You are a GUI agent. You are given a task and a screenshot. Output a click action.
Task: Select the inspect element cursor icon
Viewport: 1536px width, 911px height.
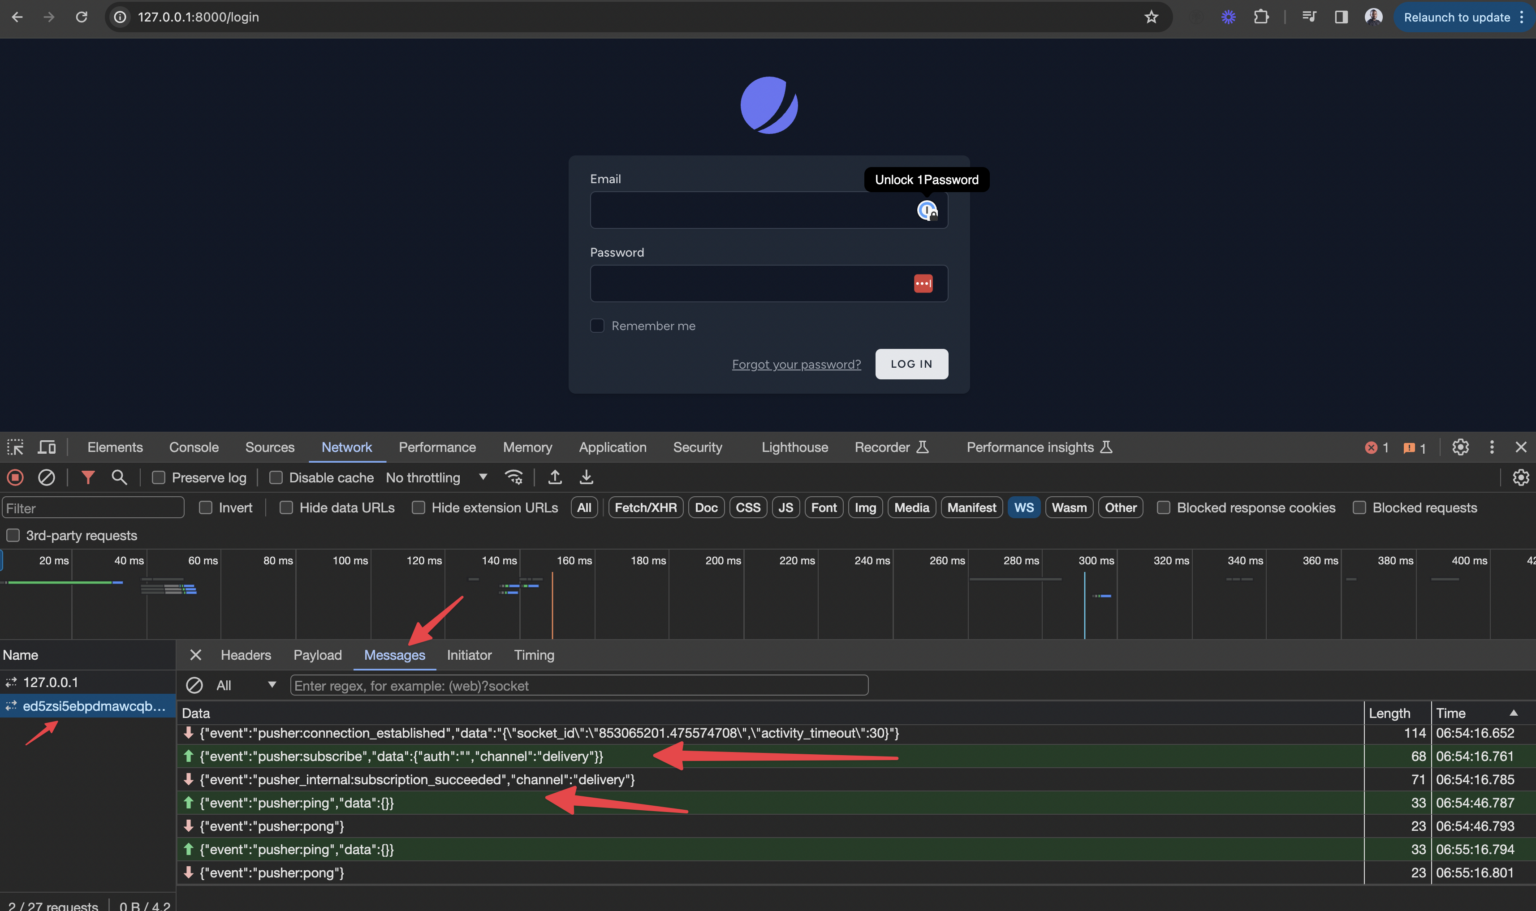(x=14, y=447)
